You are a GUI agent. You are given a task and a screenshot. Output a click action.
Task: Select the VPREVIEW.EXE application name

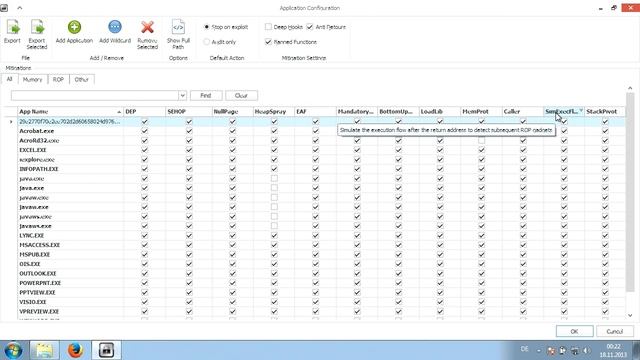[39, 311]
